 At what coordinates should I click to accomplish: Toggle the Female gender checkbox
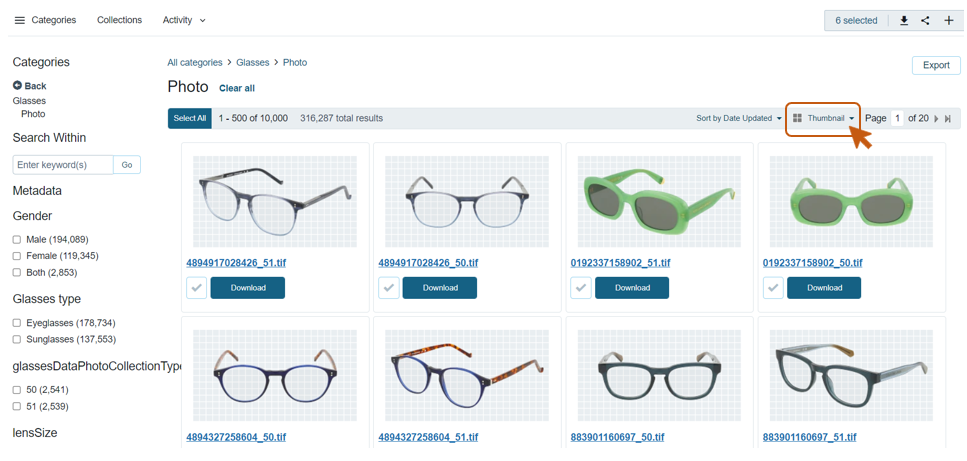coord(17,256)
